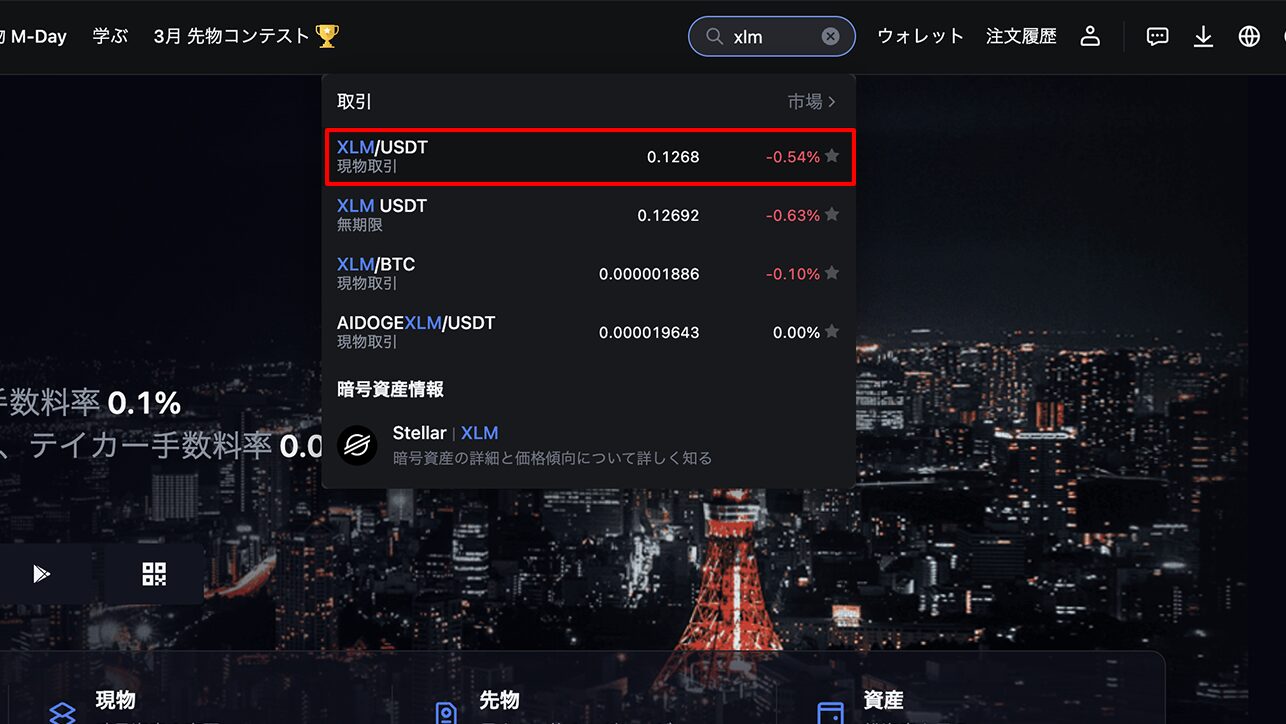Image resolution: width=1286 pixels, height=724 pixels.
Task: Click the Google Play store icon
Action: [x=41, y=574]
